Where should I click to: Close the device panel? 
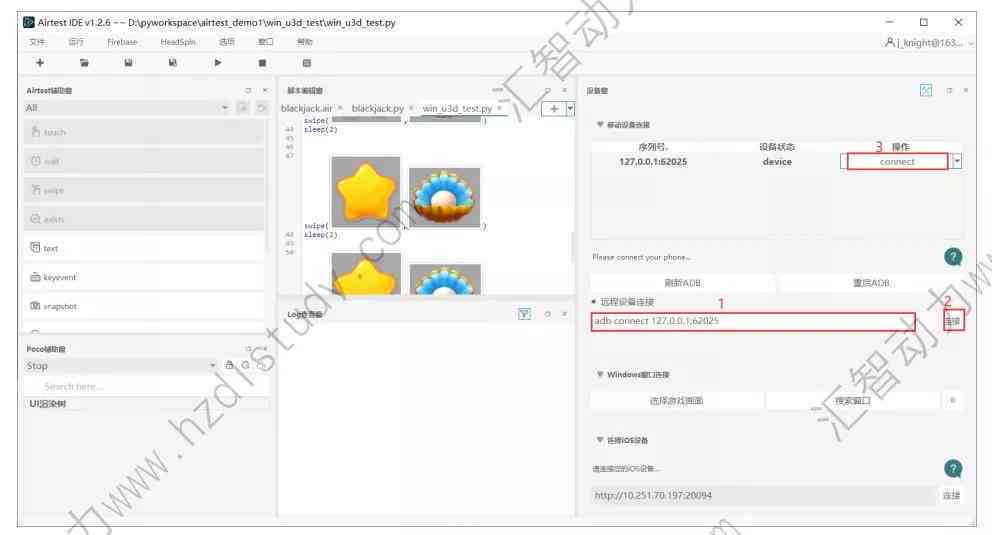point(965,90)
